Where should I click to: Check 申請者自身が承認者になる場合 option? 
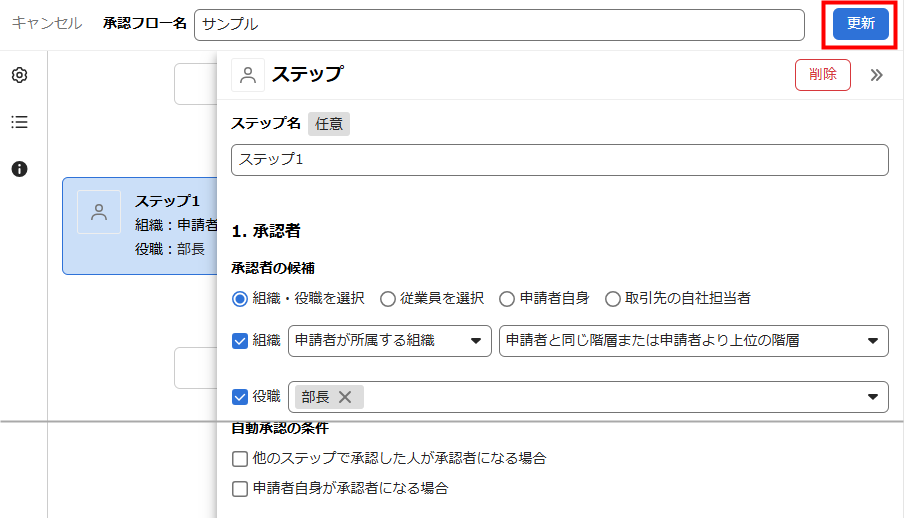240,489
